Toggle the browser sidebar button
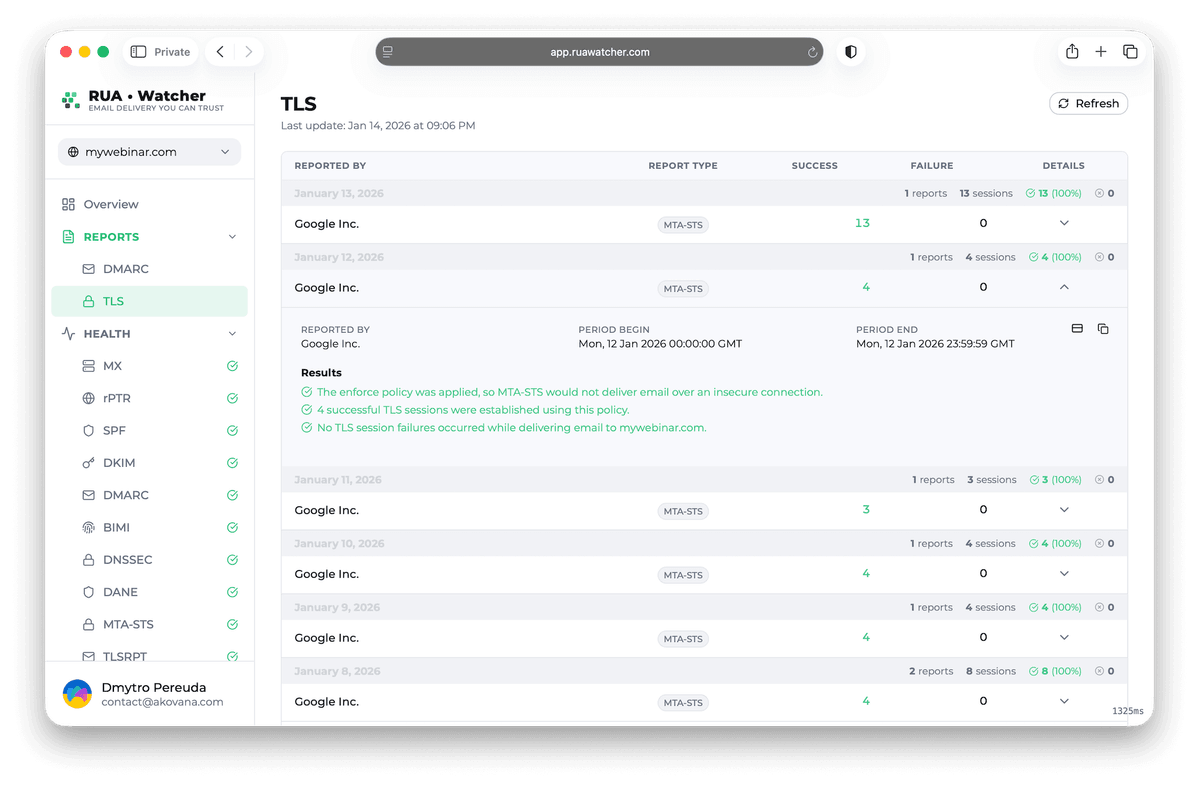The width and height of the screenshot is (1199, 786). [x=138, y=52]
